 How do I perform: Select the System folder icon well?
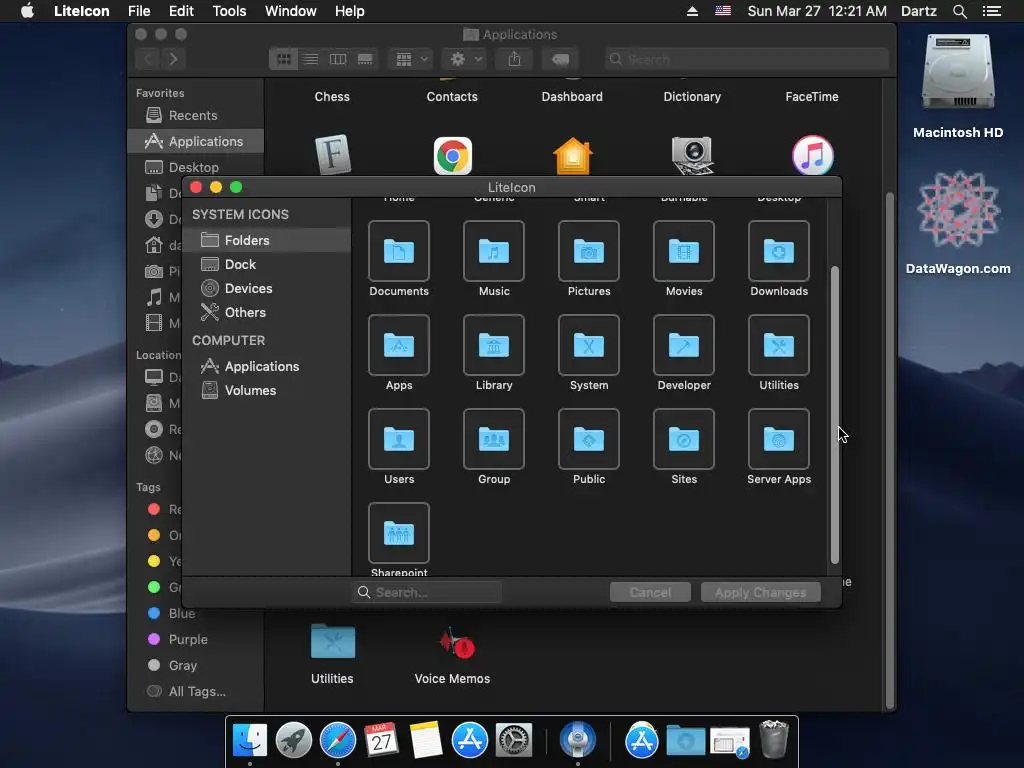point(588,345)
